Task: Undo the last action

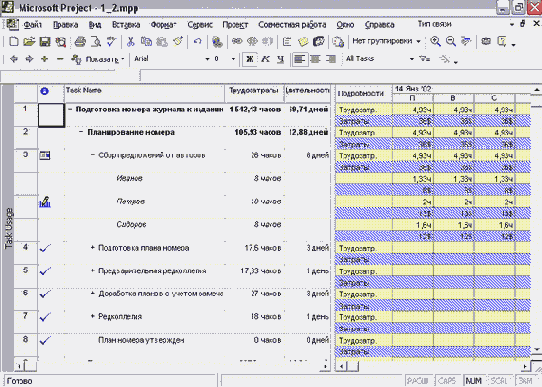Action: click(197, 42)
